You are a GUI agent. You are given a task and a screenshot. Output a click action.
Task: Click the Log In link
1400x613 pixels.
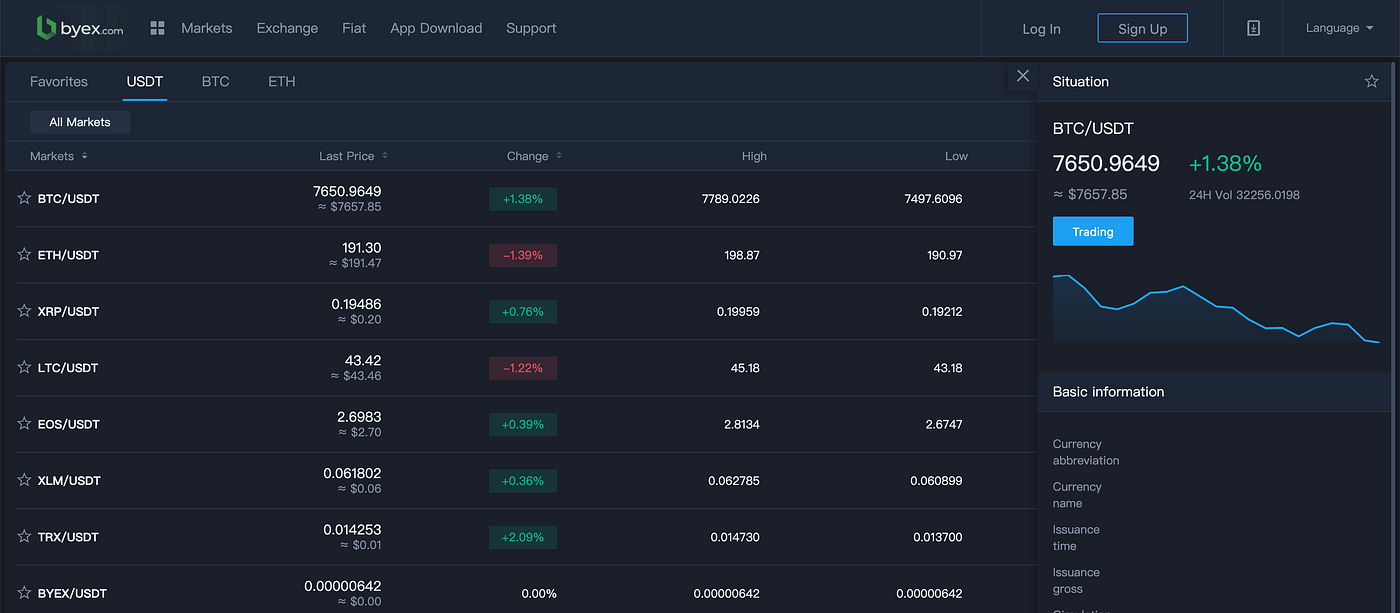coord(1041,29)
